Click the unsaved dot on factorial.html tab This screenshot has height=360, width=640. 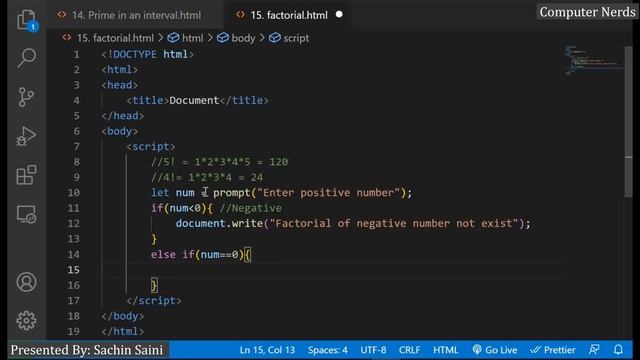point(339,15)
